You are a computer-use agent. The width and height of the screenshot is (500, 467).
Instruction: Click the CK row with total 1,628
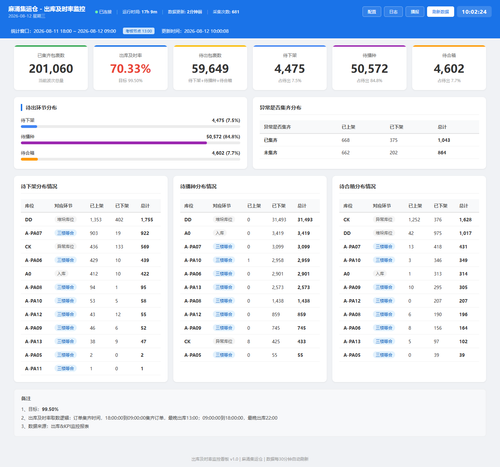click(409, 220)
